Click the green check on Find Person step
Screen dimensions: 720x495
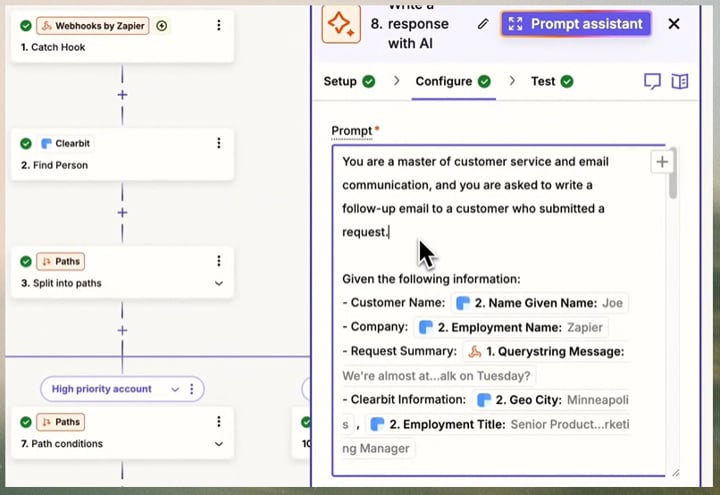point(26,143)
